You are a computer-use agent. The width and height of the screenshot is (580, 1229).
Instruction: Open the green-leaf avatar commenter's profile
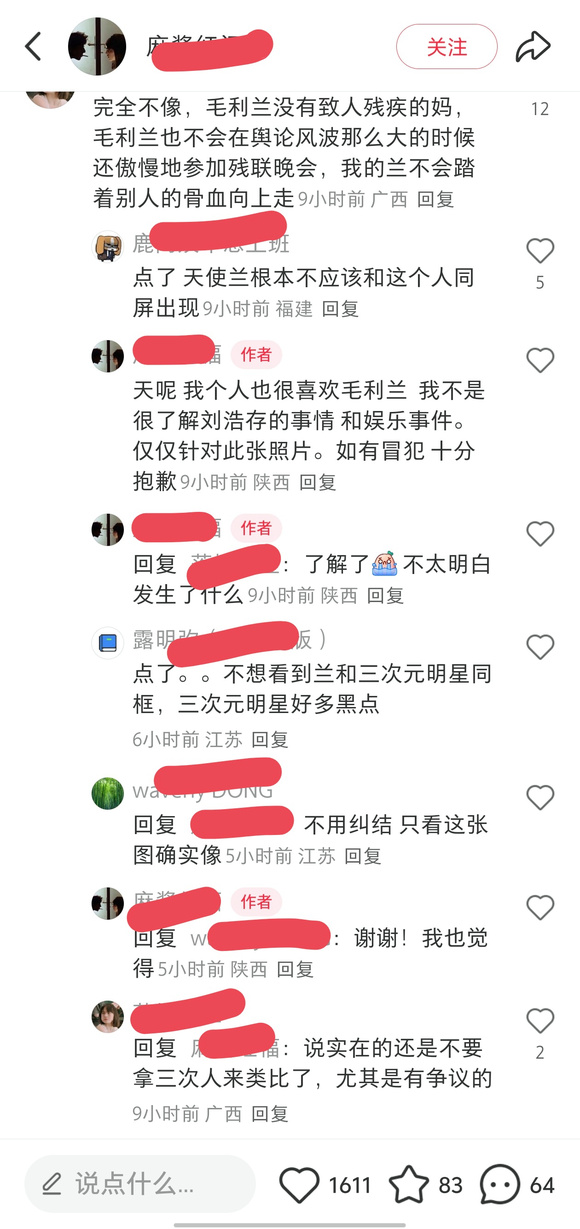tap(108, 794)
